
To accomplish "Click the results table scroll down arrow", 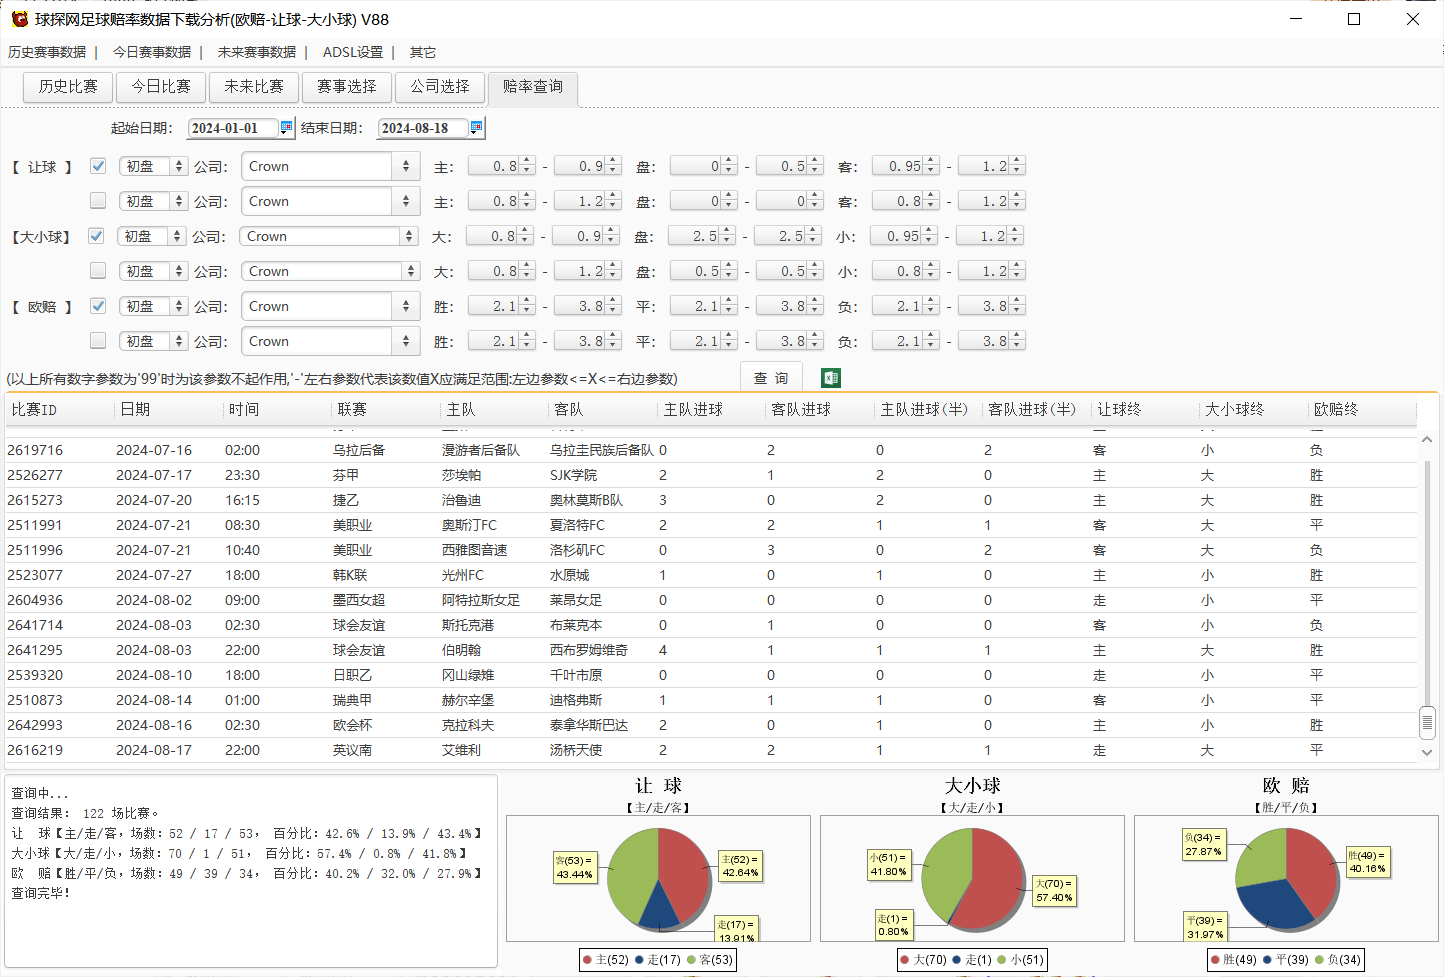I will (1427, 752).
